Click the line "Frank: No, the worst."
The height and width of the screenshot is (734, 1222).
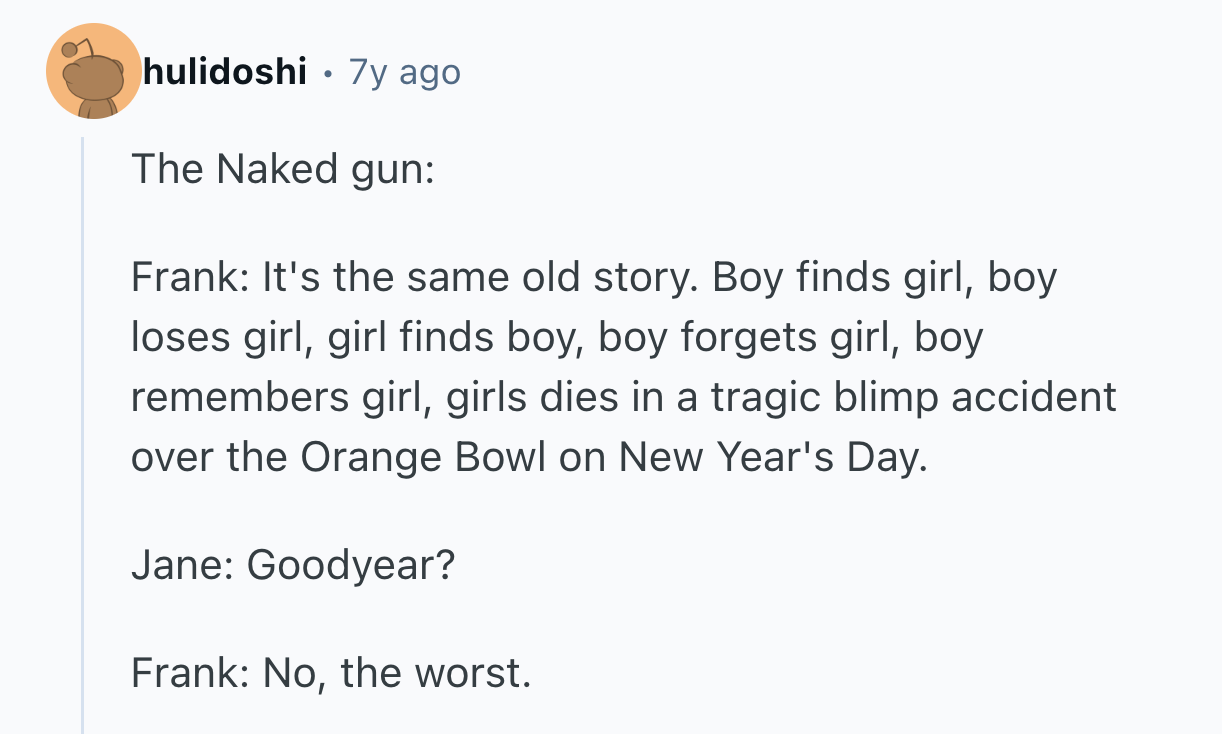[x=330, y=673]
